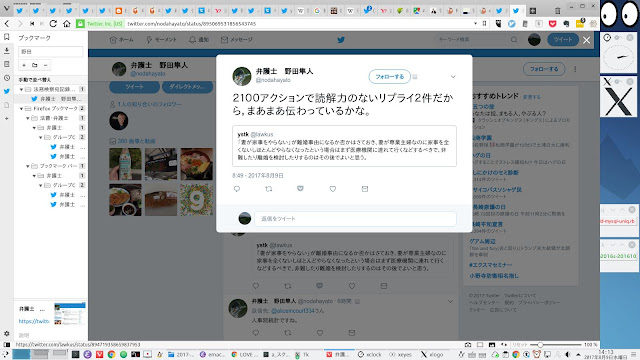640x360 pixels.
Task: Open the メッセージ tab on Twitter
Action: coord(237,40)
